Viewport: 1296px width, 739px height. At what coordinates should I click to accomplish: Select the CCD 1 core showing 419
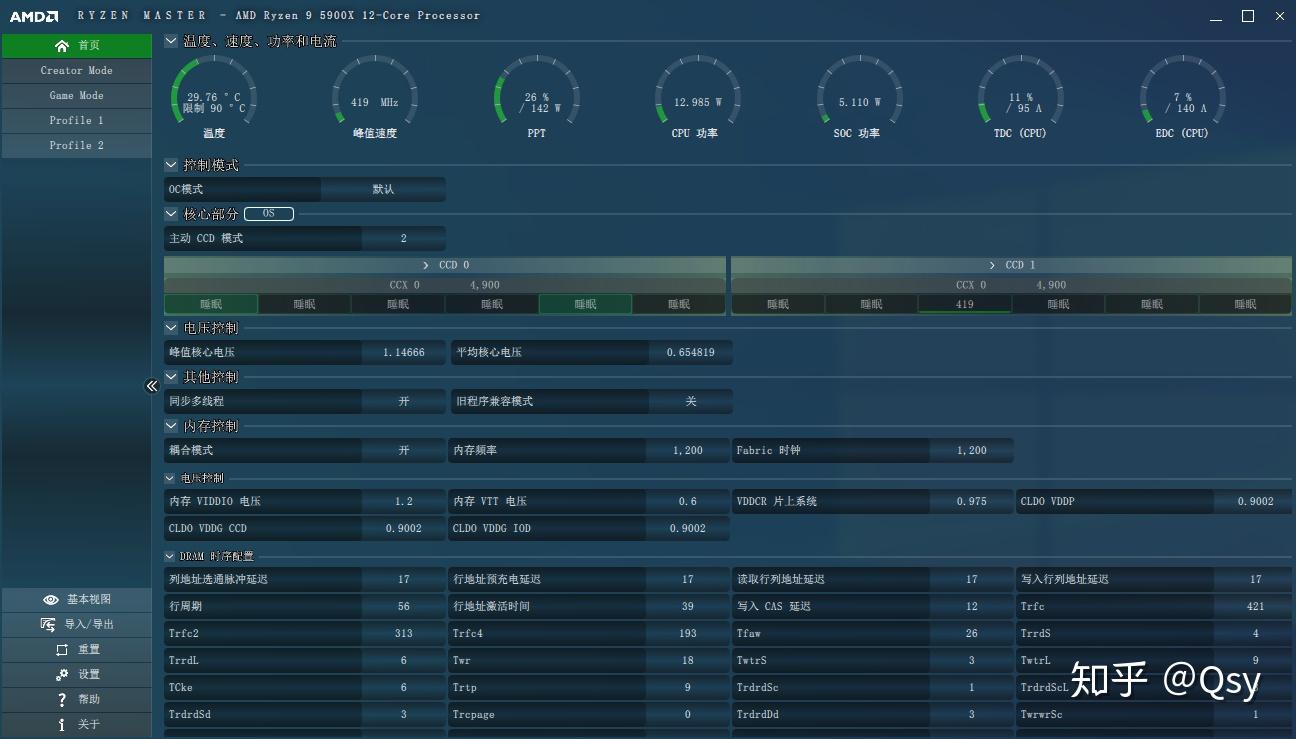coord(965,304)
